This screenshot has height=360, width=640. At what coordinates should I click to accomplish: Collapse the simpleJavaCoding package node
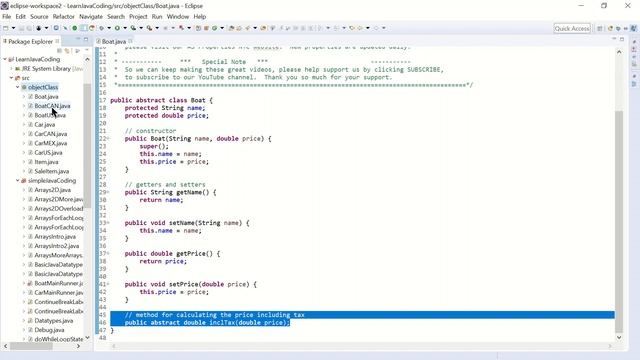[18, 180]
